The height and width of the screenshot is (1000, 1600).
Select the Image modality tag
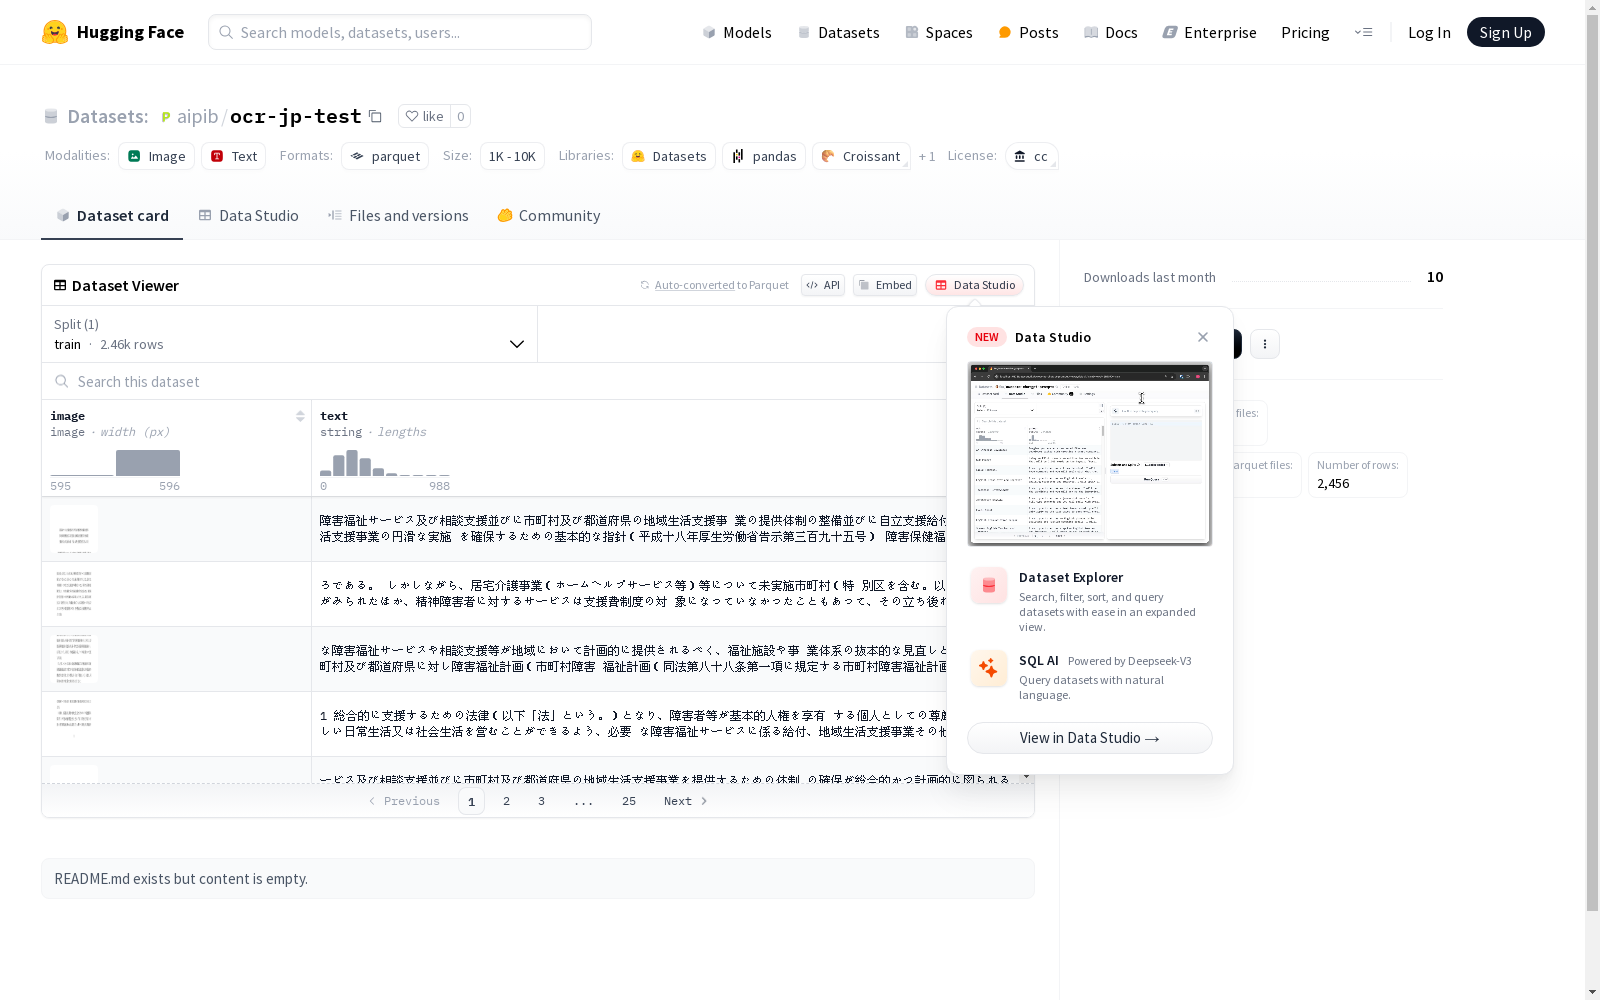(157, 156)
